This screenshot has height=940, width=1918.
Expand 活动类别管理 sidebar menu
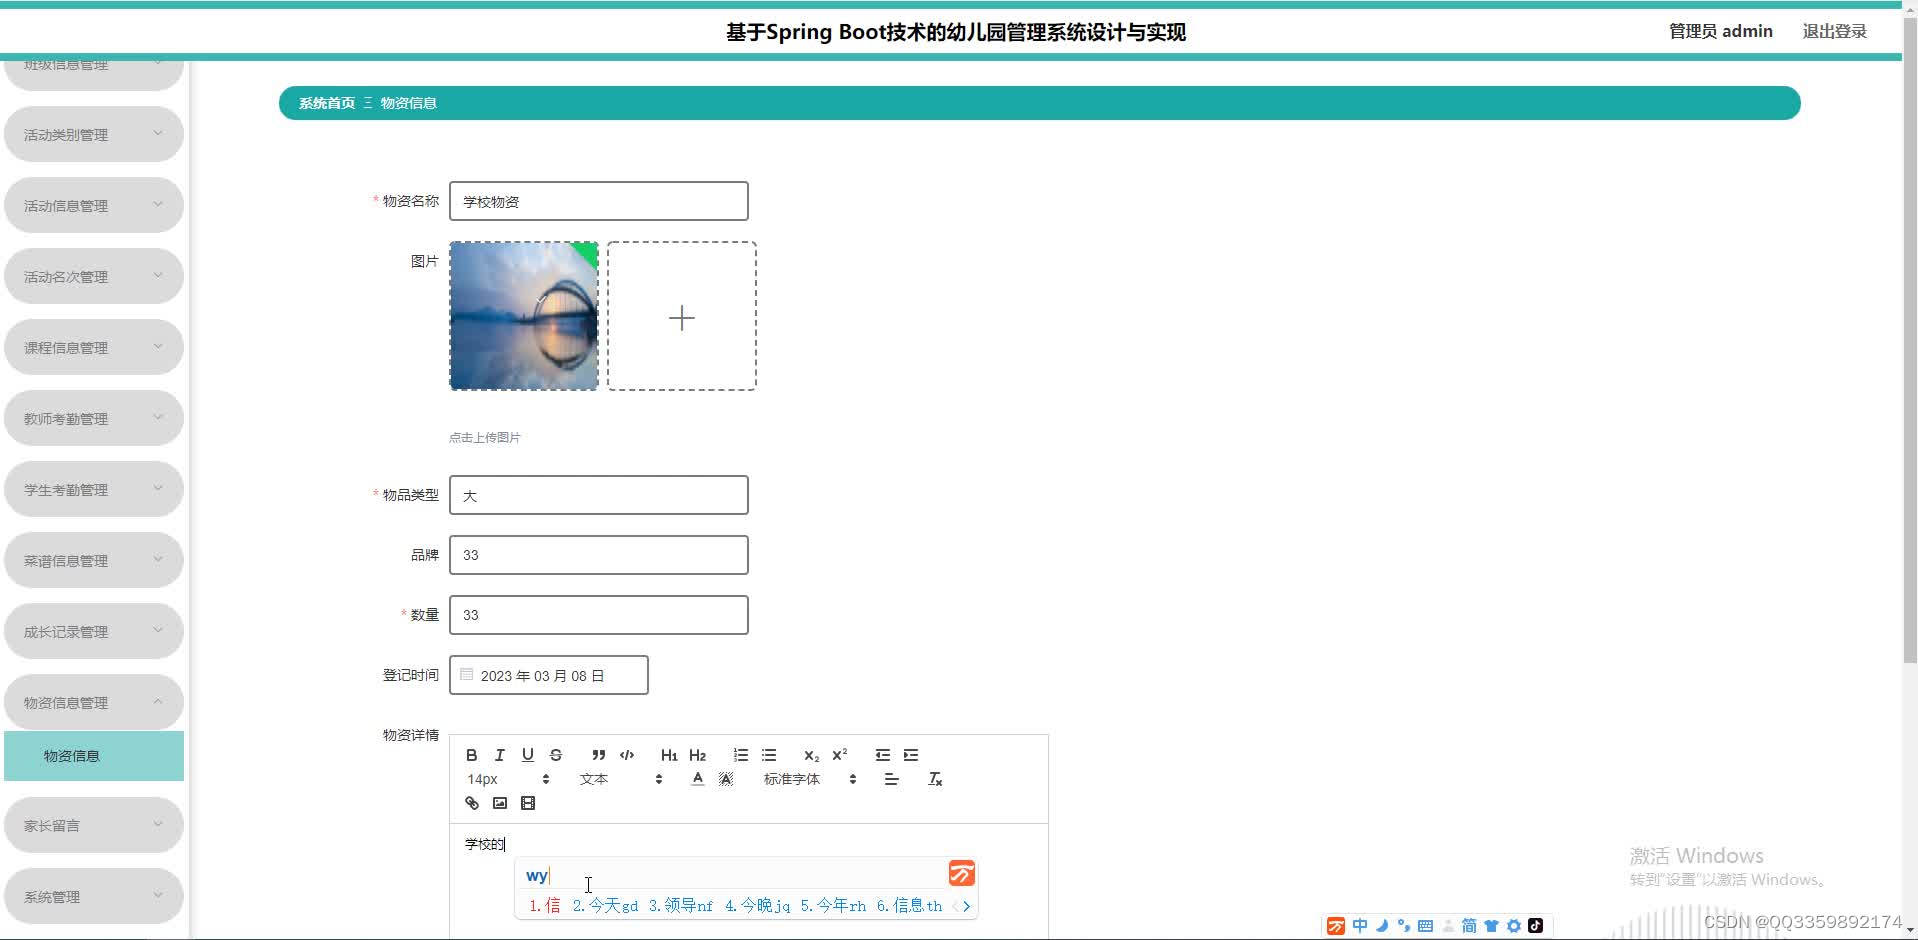click(x=94, y=134)
